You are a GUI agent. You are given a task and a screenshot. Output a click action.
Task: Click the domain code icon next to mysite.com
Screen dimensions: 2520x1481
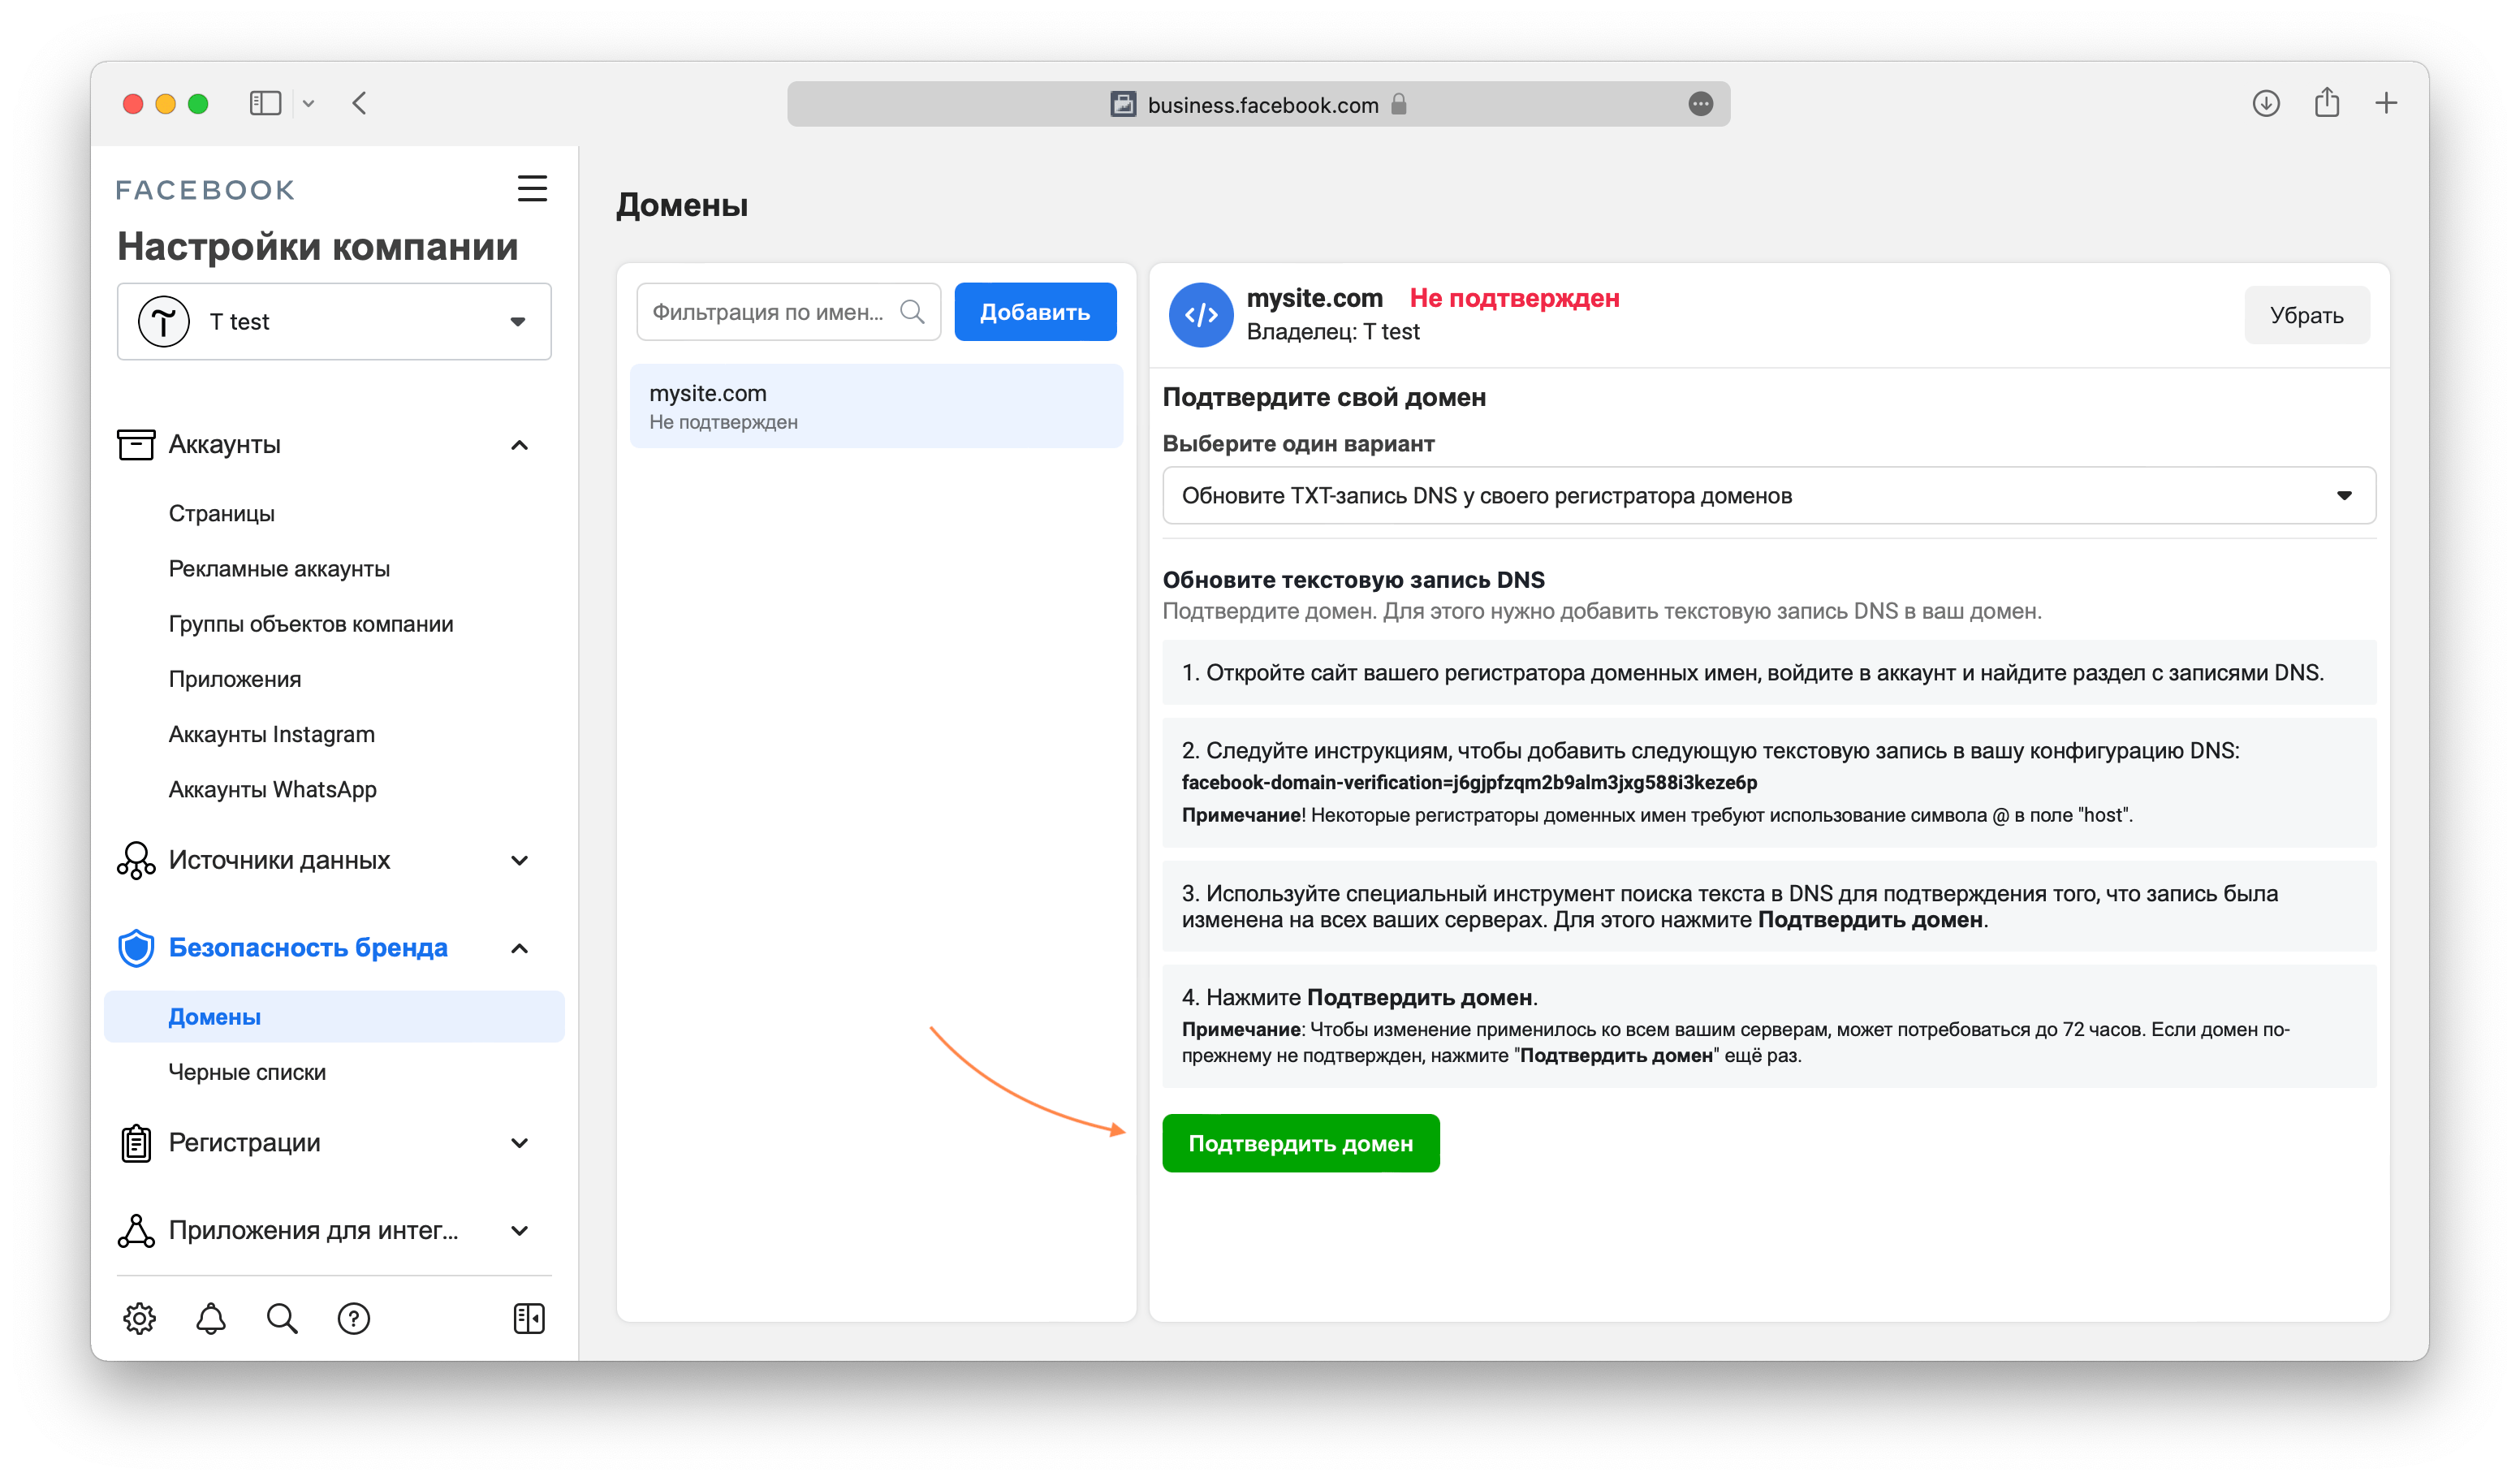pyautogui.click(x=1200, y=315)
